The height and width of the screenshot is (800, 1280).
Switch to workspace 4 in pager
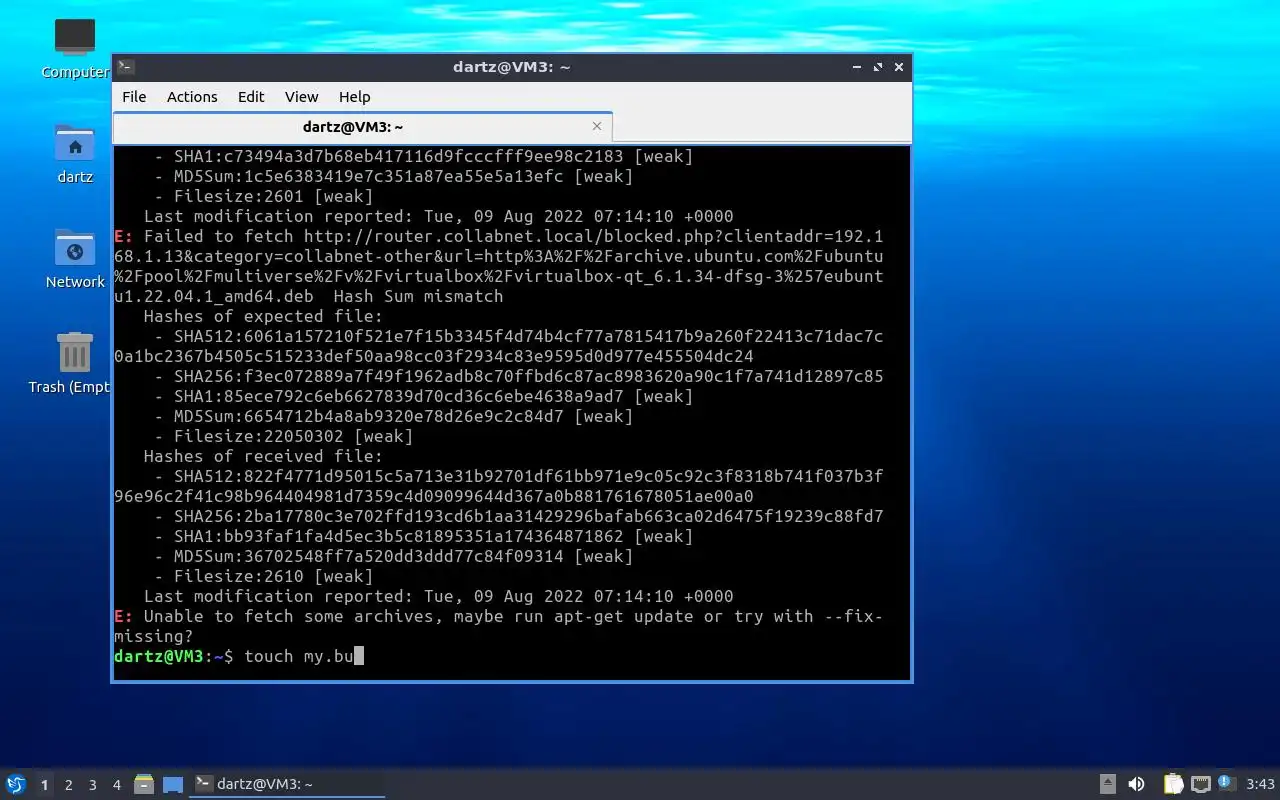[117, 785]
